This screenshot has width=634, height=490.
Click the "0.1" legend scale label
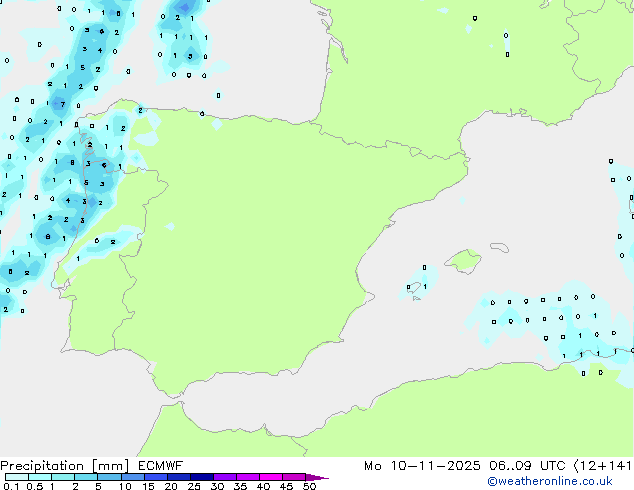point(11,486)
